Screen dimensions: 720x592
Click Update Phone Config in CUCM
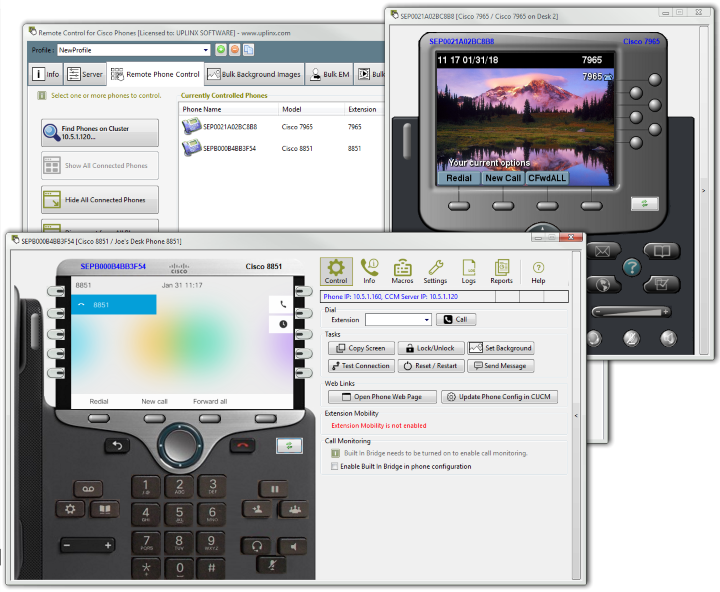pyautogui.click(x=500, y=397)
